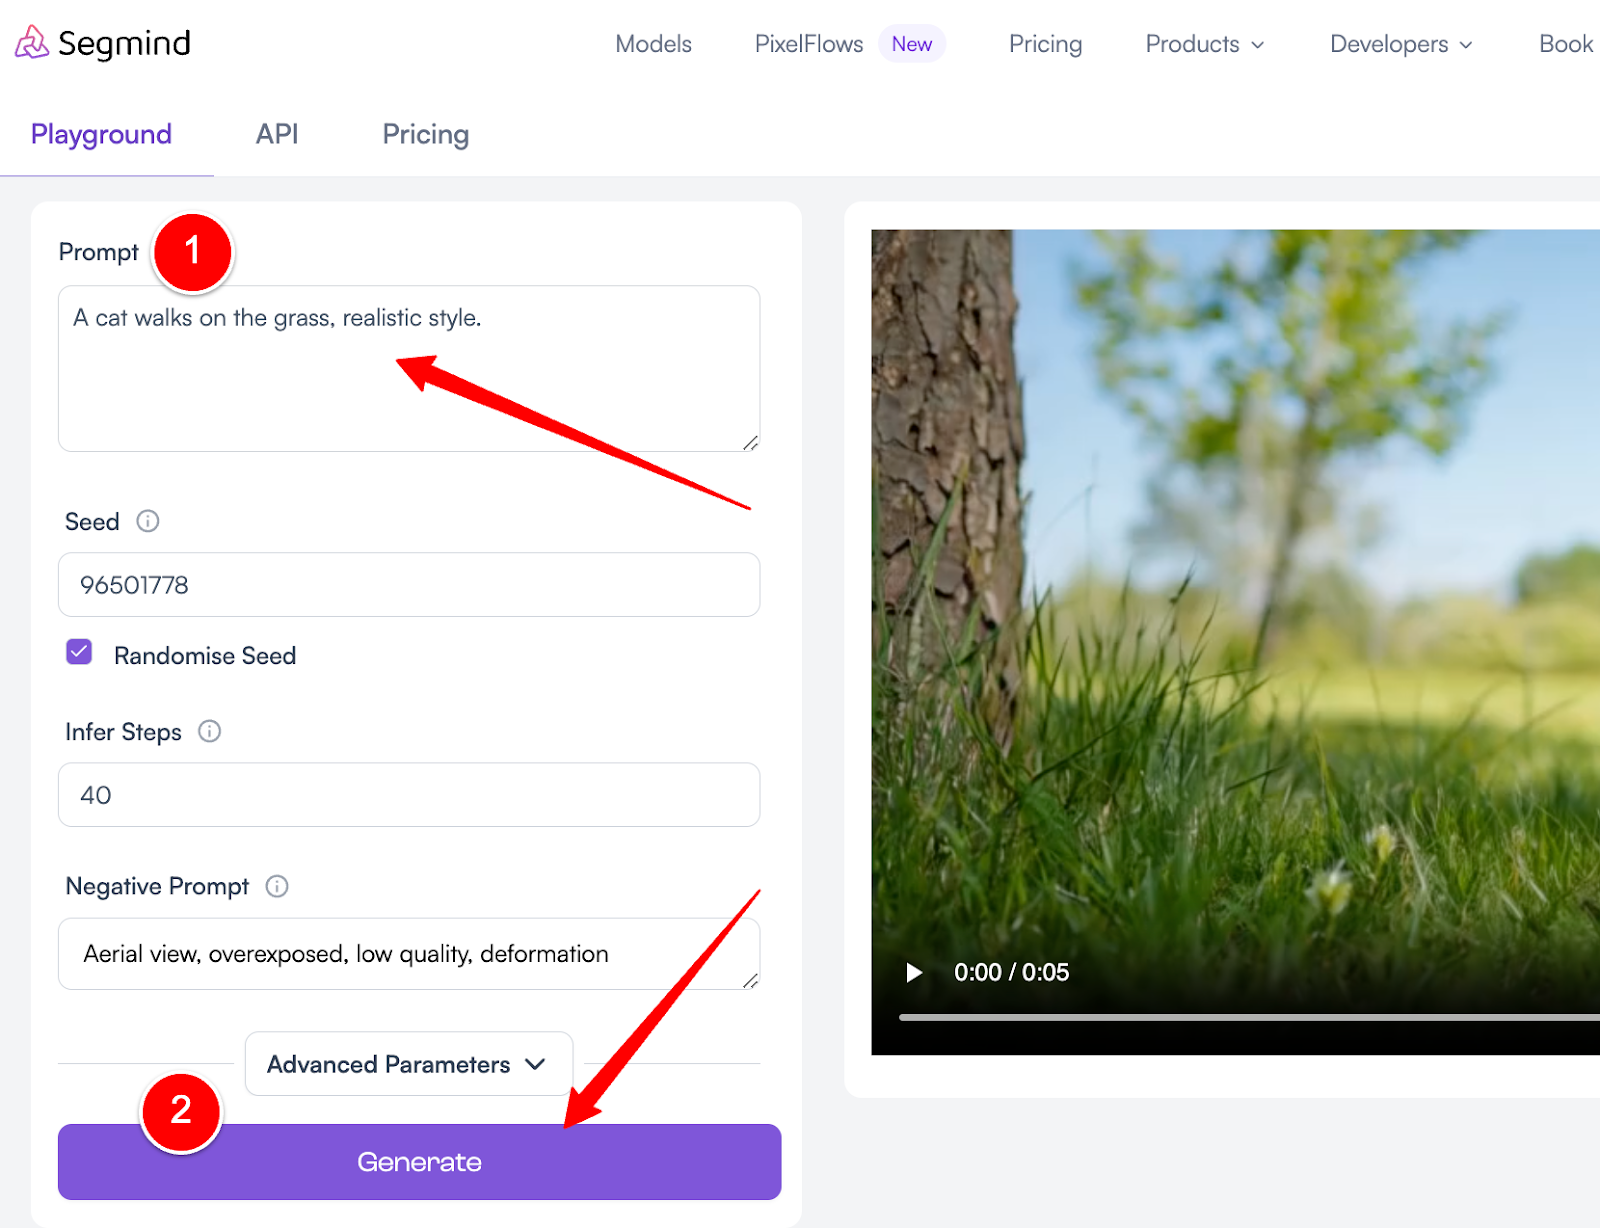Seek on the video progress bar
This screenshot has width=1600, height=1228.
click(1249, 1017)
